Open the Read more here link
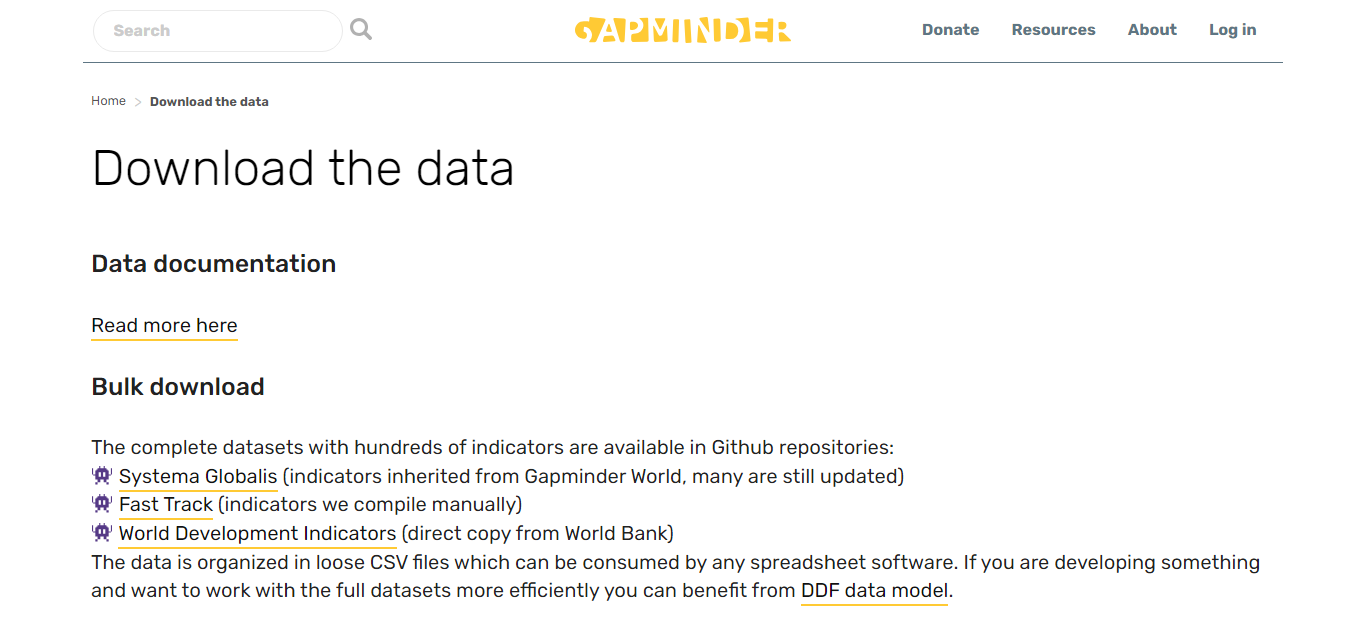Screen dimensions: 1366x629 tap(164, 326)
